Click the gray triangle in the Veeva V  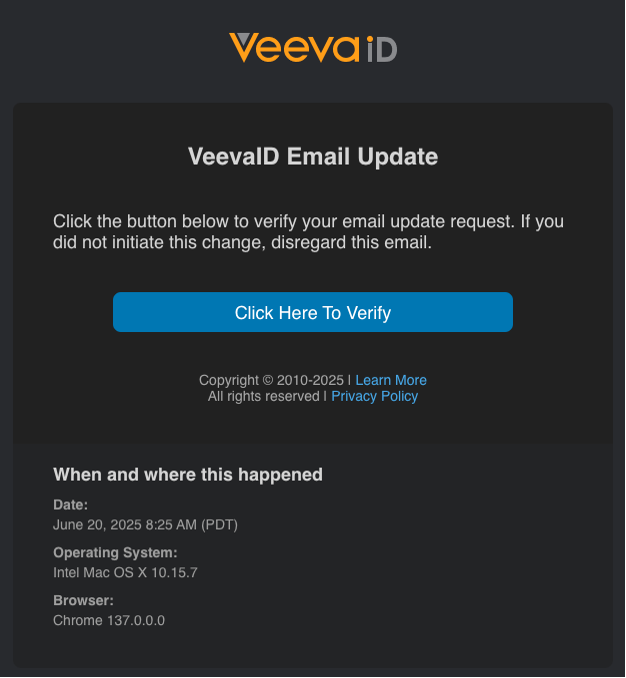click(x=243, y=38)
